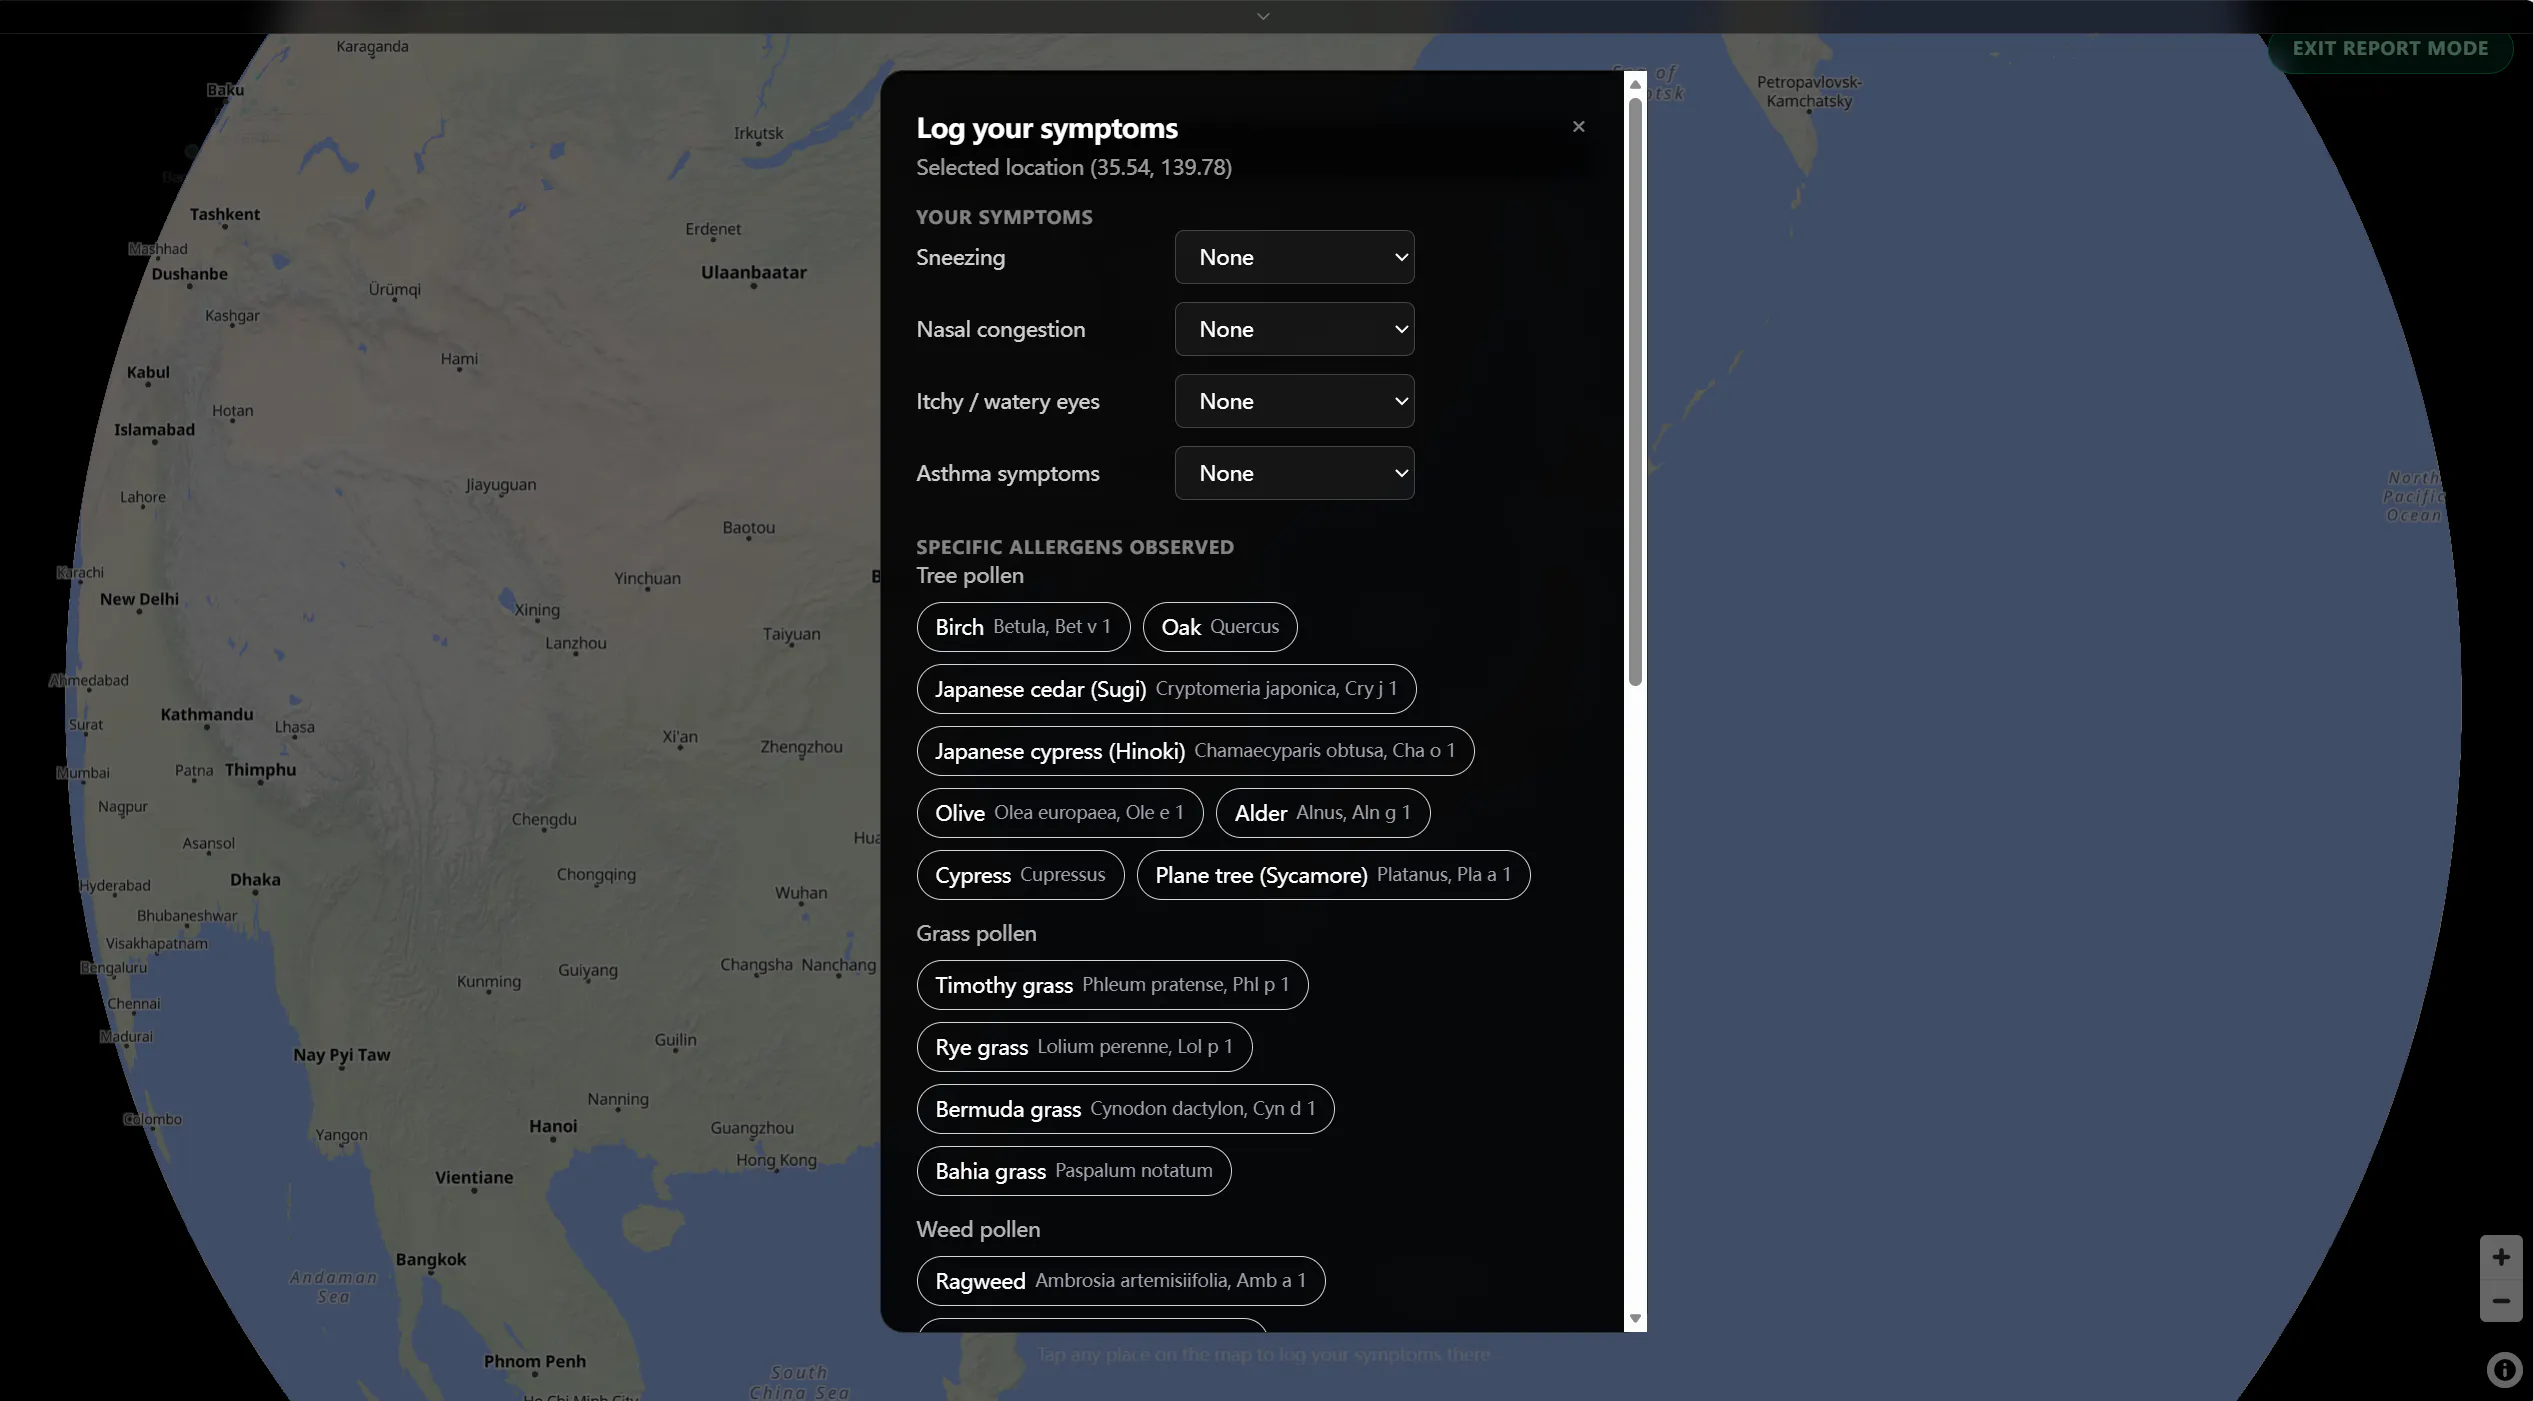Viewport: 2533px width, 1401px height.
Task: Click the Kathmandu label on the map
Action: click(x=206, y=714)
